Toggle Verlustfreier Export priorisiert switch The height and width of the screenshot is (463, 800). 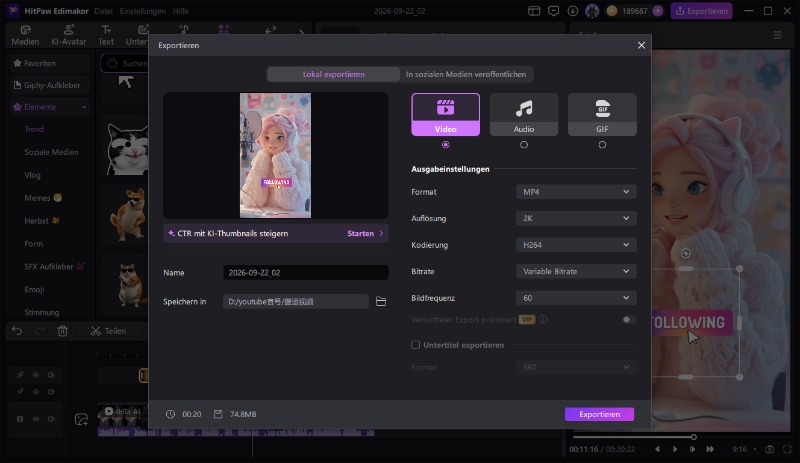(x=629, y=320)
